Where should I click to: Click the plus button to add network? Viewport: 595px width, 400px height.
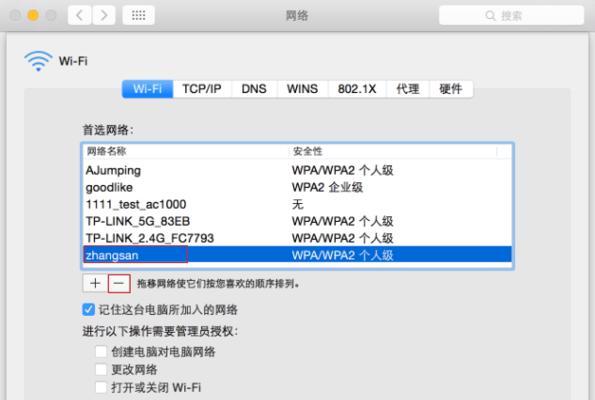[x=95, y=283]
